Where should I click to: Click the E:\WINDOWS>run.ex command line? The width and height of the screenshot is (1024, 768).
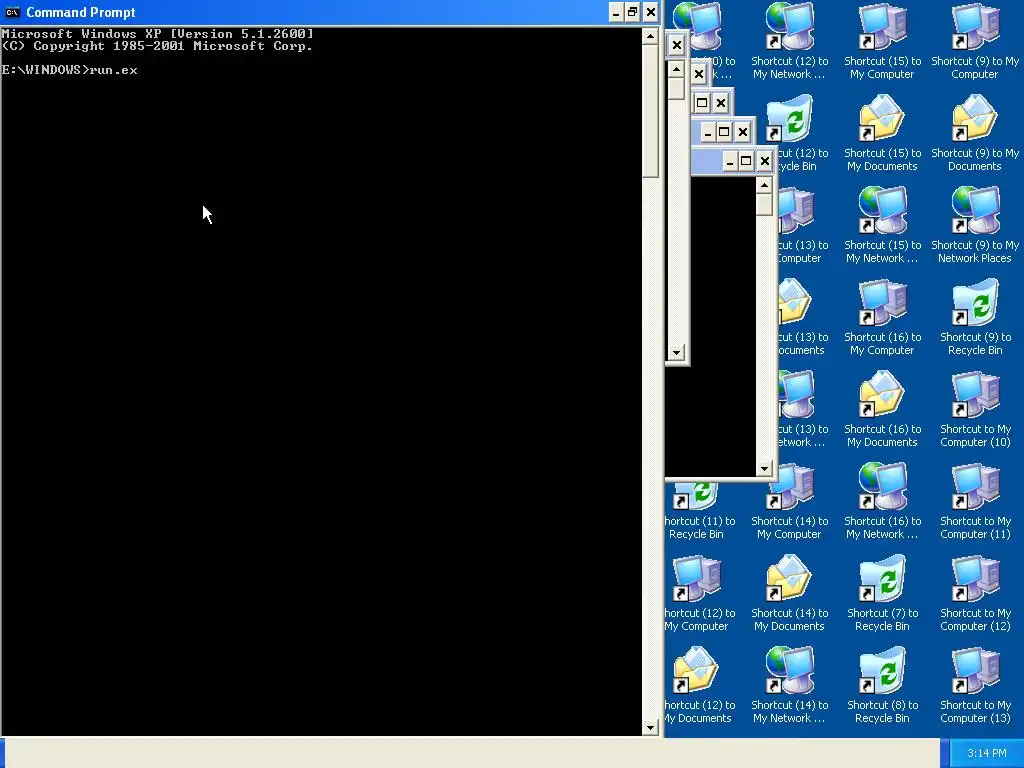tap(69, 70)
